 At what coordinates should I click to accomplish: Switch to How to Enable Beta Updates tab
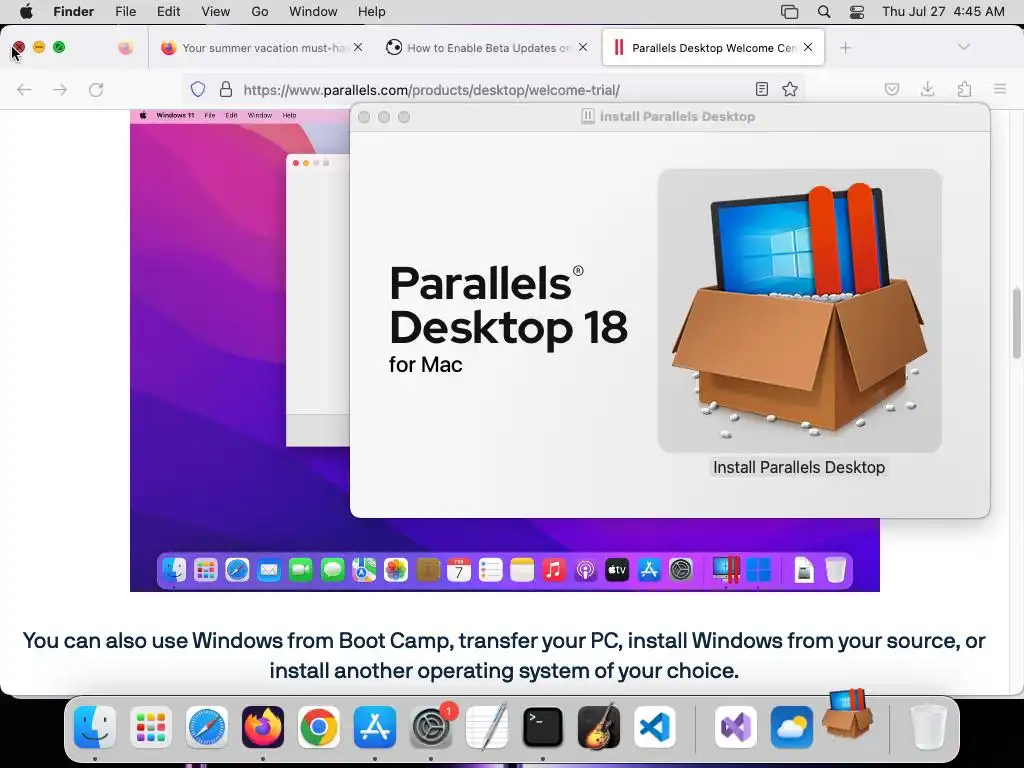pyautogui.click(x=487, y=48)
